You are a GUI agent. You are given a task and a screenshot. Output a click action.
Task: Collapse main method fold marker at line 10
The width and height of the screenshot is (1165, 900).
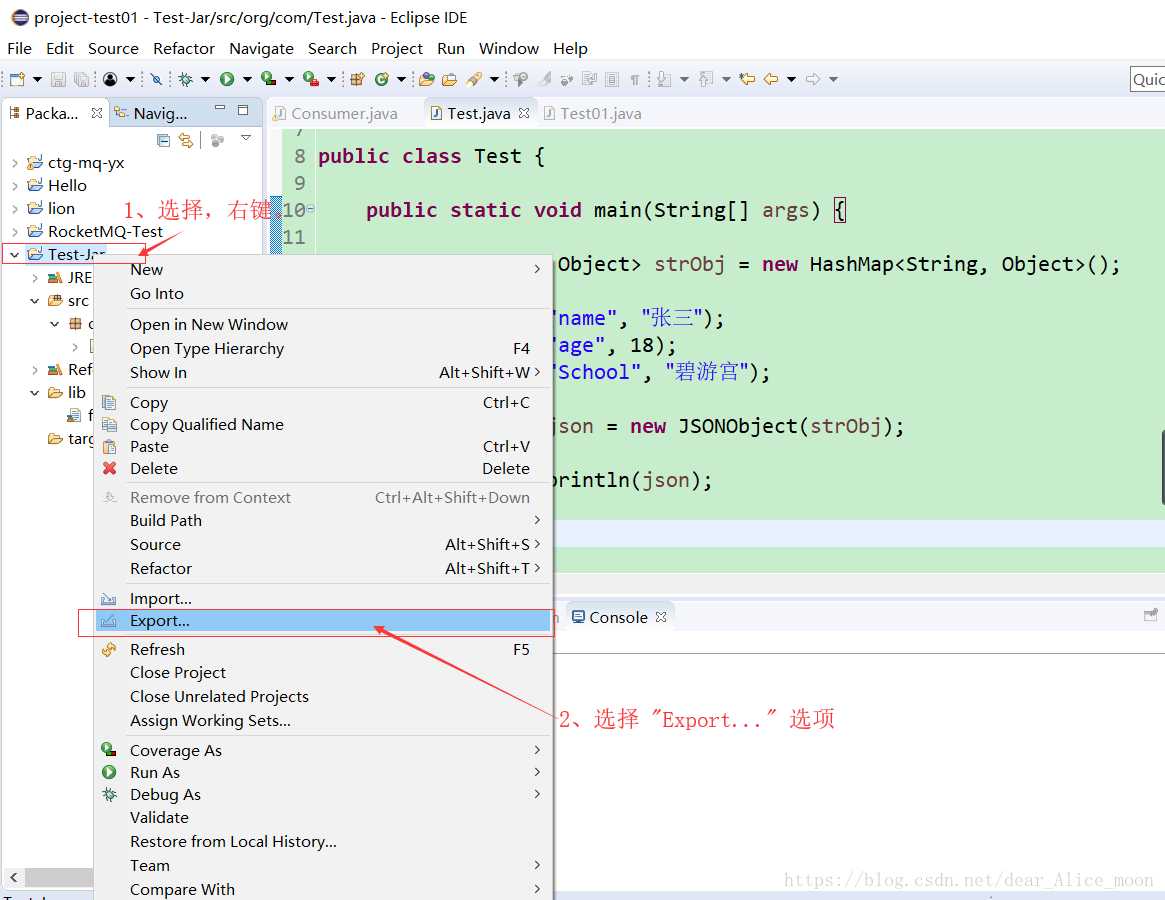[x=311, y=209]
